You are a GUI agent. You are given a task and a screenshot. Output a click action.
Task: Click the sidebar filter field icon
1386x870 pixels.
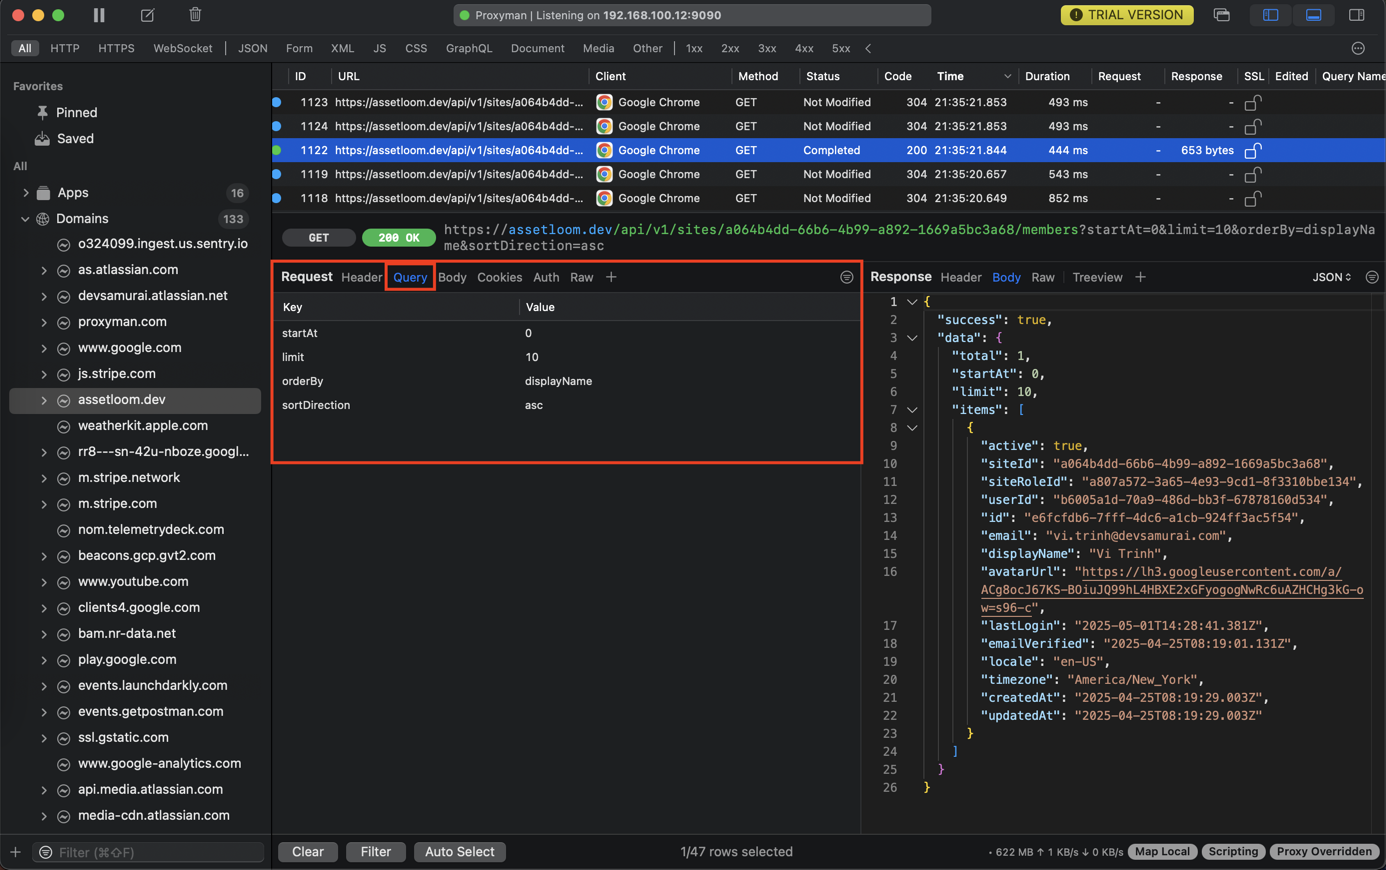coord(45,852)
